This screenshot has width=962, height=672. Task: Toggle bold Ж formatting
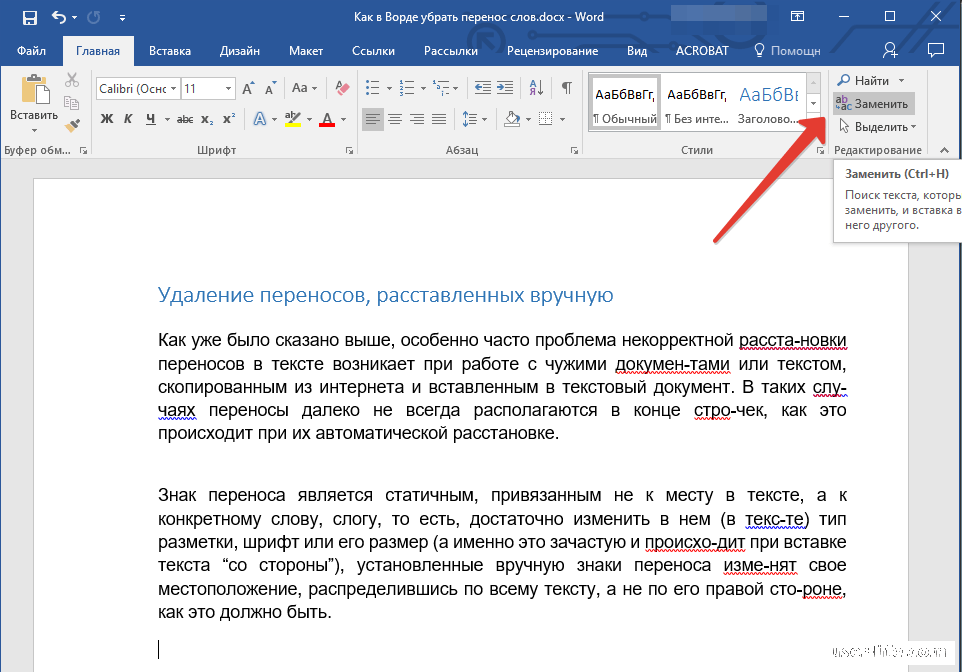pyautogui.click(x=107, y=119)
